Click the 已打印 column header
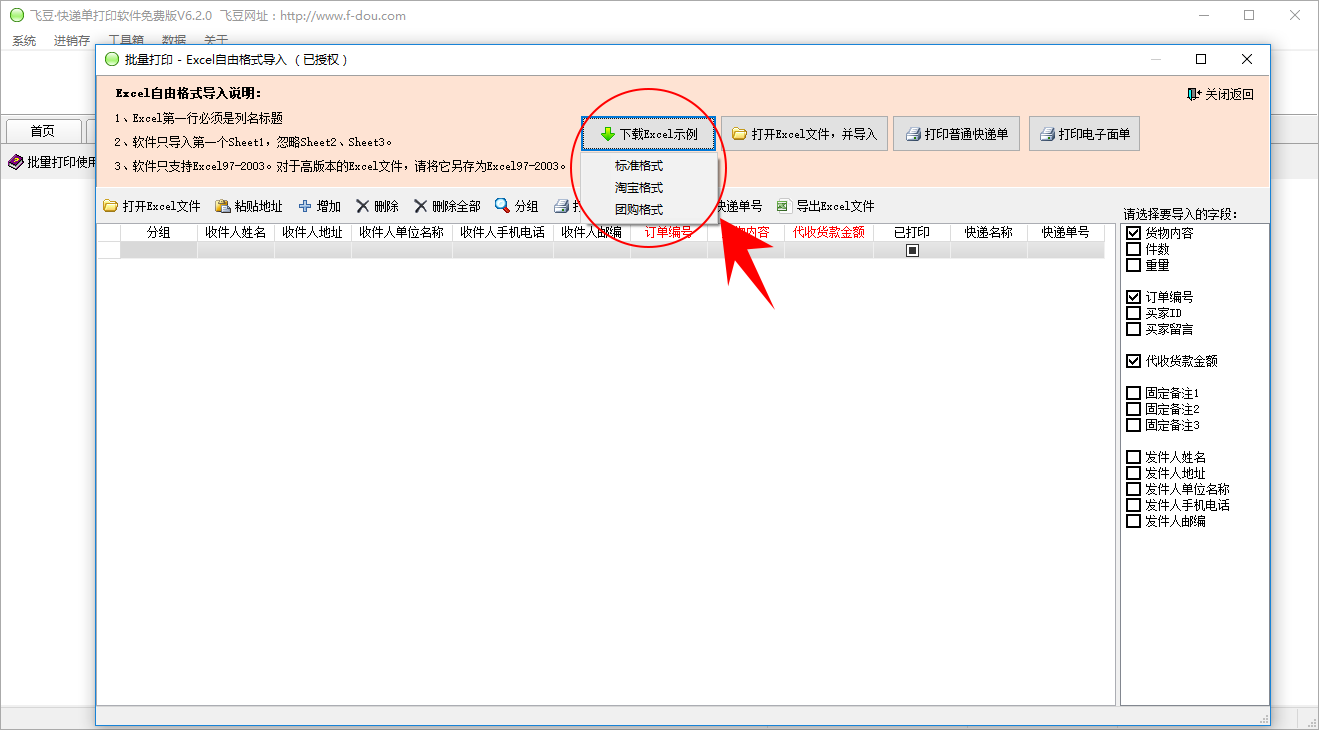1319x730 pixels. pos(912,232)
